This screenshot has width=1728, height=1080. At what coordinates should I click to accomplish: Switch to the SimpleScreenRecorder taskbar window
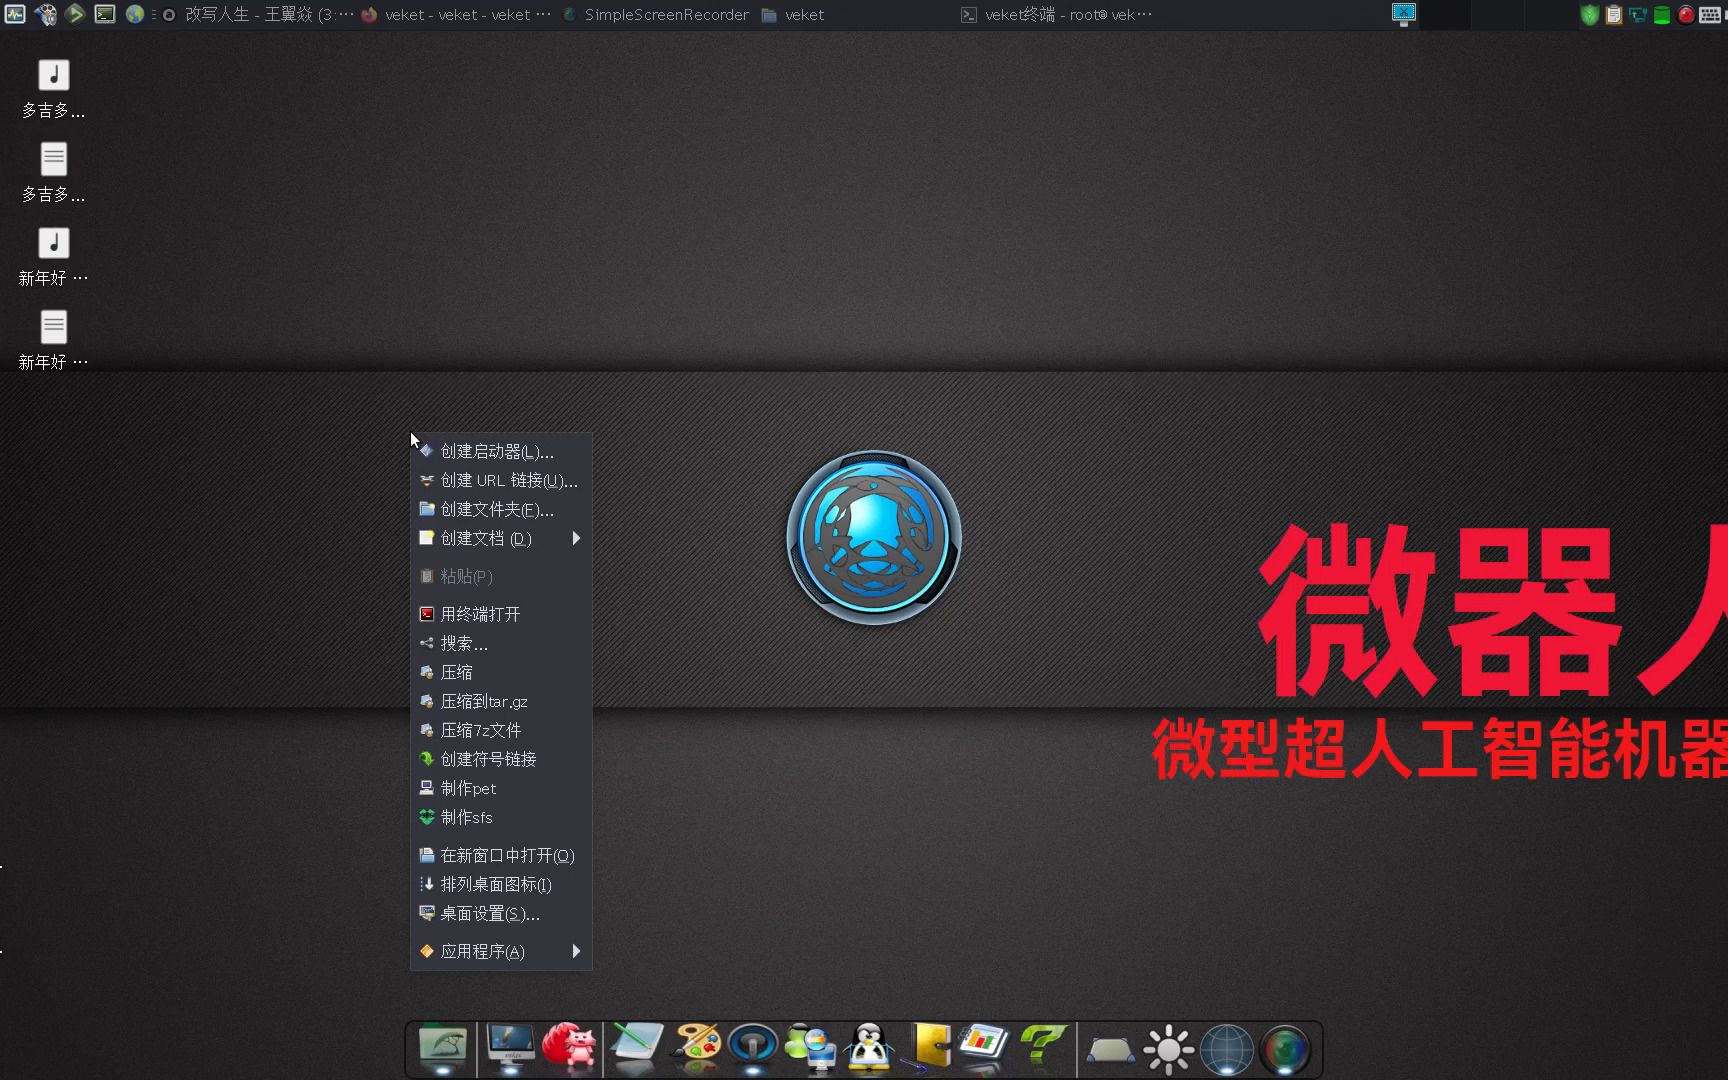tap(656, 15)
